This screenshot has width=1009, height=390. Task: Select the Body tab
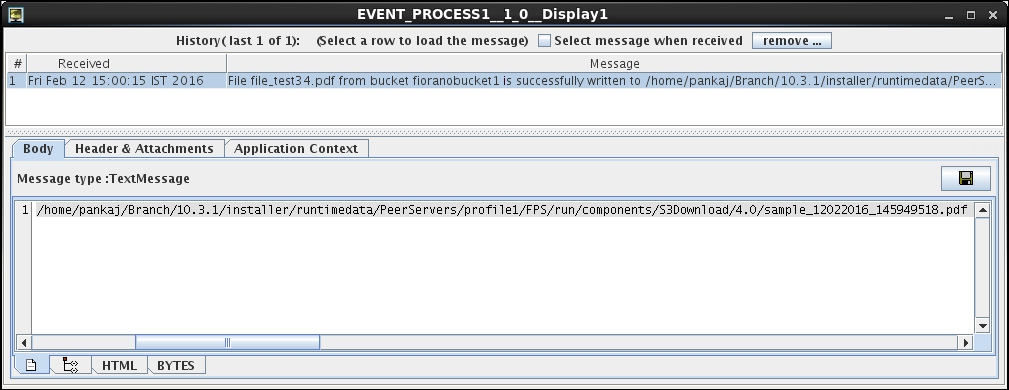coord(38,149)
